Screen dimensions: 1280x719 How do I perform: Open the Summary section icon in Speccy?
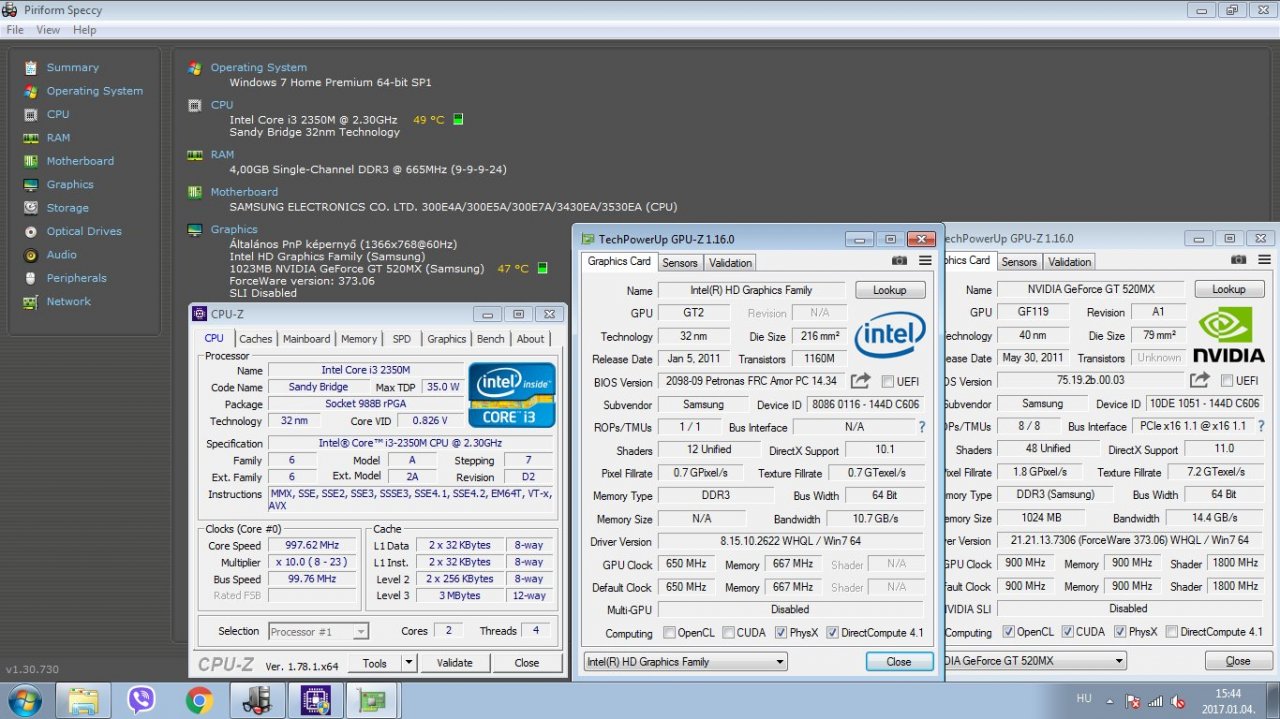click(30, 67)
